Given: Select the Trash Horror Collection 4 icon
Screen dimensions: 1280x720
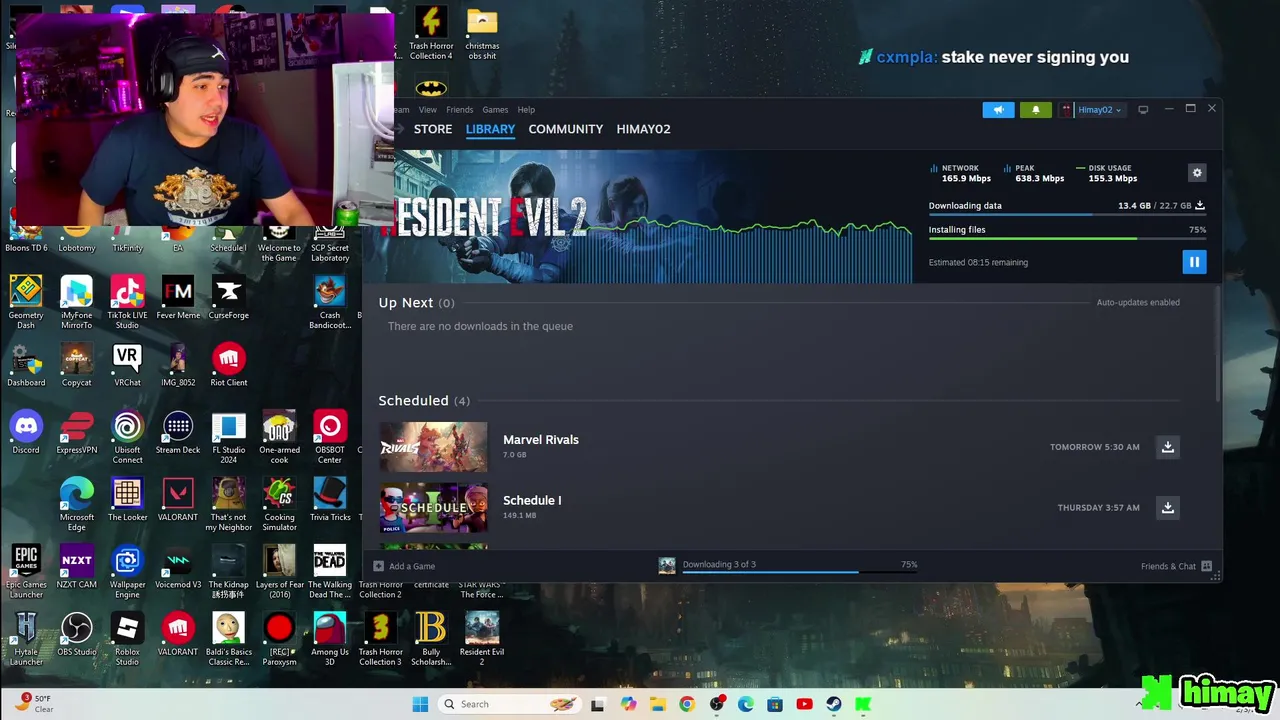Looking at the screenshot, I should [x=431, y=34].
